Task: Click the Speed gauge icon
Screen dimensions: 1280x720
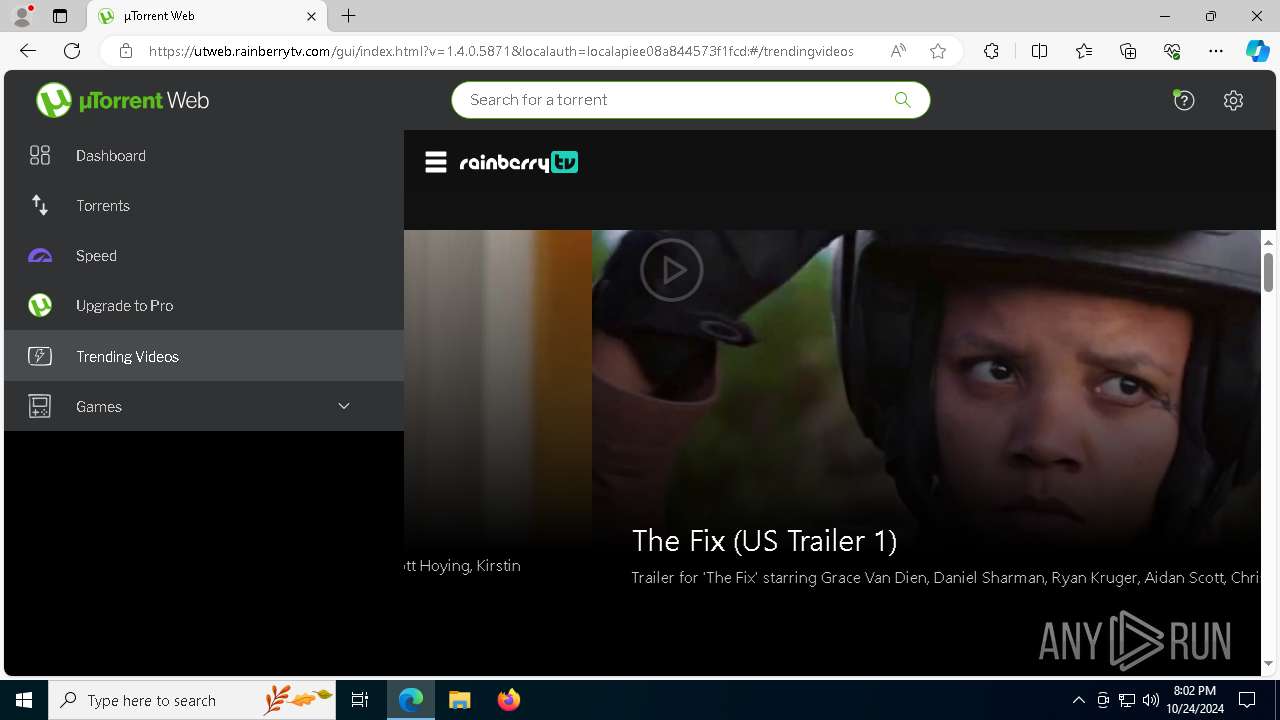Action: coord(40,256)
